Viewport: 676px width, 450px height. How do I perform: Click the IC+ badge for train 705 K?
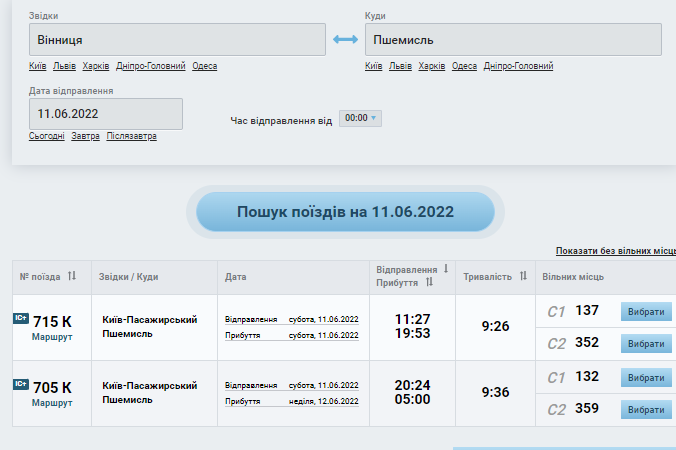[21, 384]
